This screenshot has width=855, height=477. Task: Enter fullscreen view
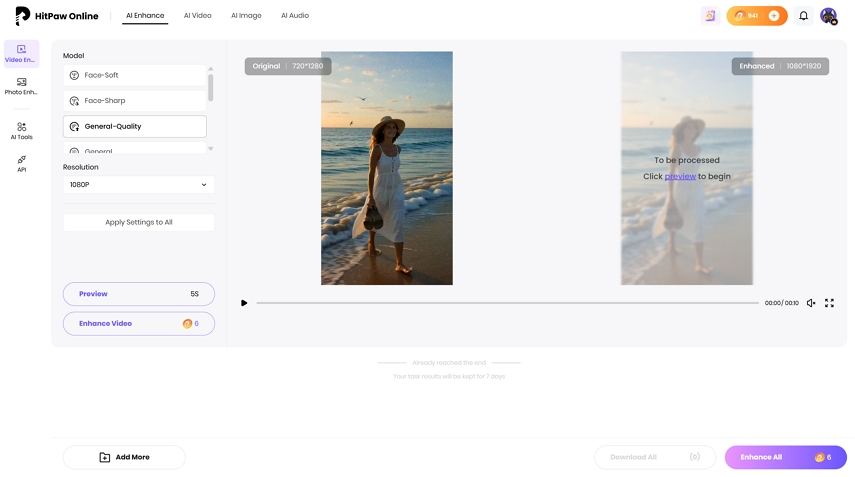829,303
